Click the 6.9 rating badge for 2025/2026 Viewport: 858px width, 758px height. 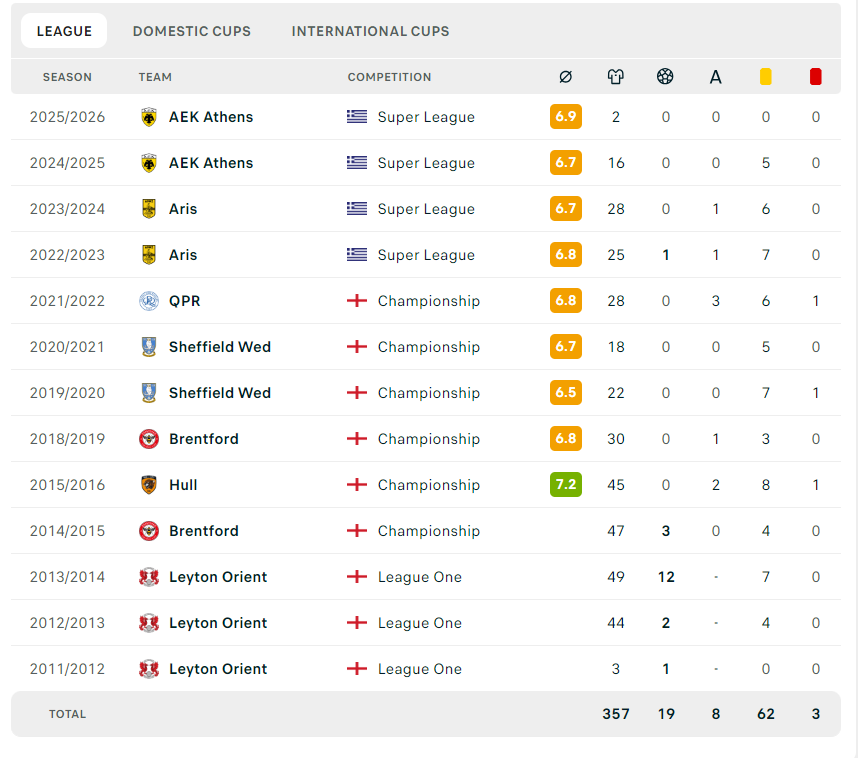[x=565, y=117]
